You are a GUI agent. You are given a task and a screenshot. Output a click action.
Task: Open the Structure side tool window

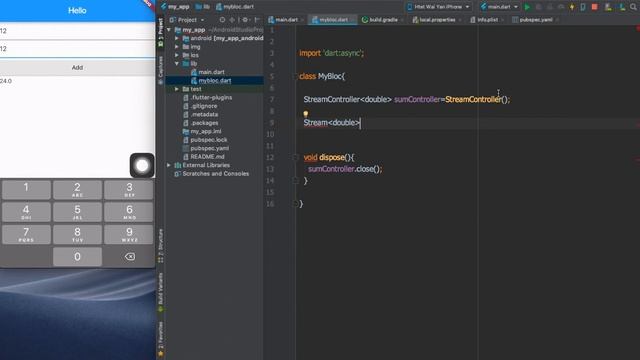point(160,246)
